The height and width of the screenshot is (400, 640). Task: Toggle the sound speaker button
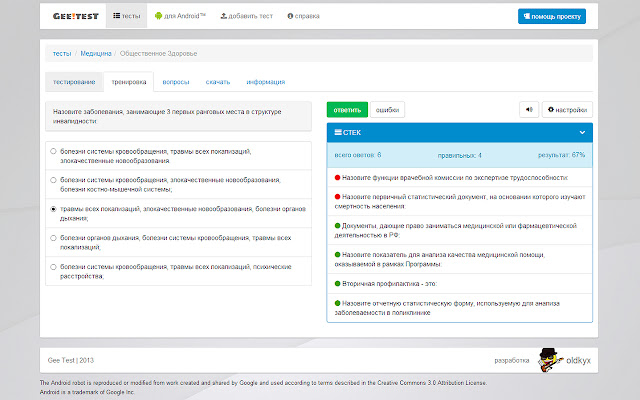[529, 110]
